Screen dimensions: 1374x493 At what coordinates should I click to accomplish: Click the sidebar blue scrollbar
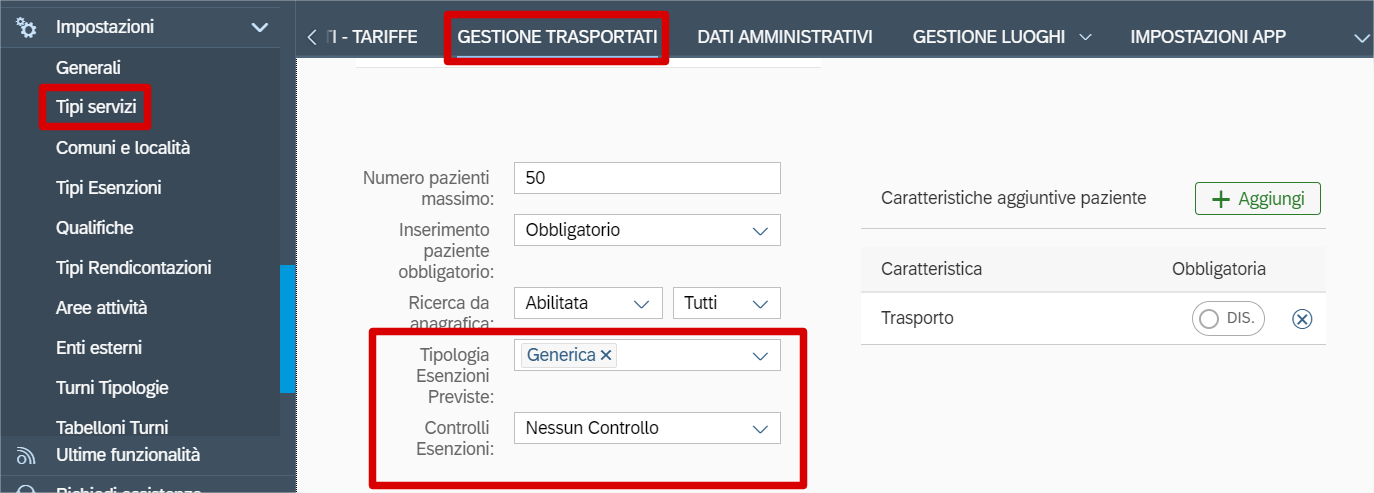(x=288, y=328)
